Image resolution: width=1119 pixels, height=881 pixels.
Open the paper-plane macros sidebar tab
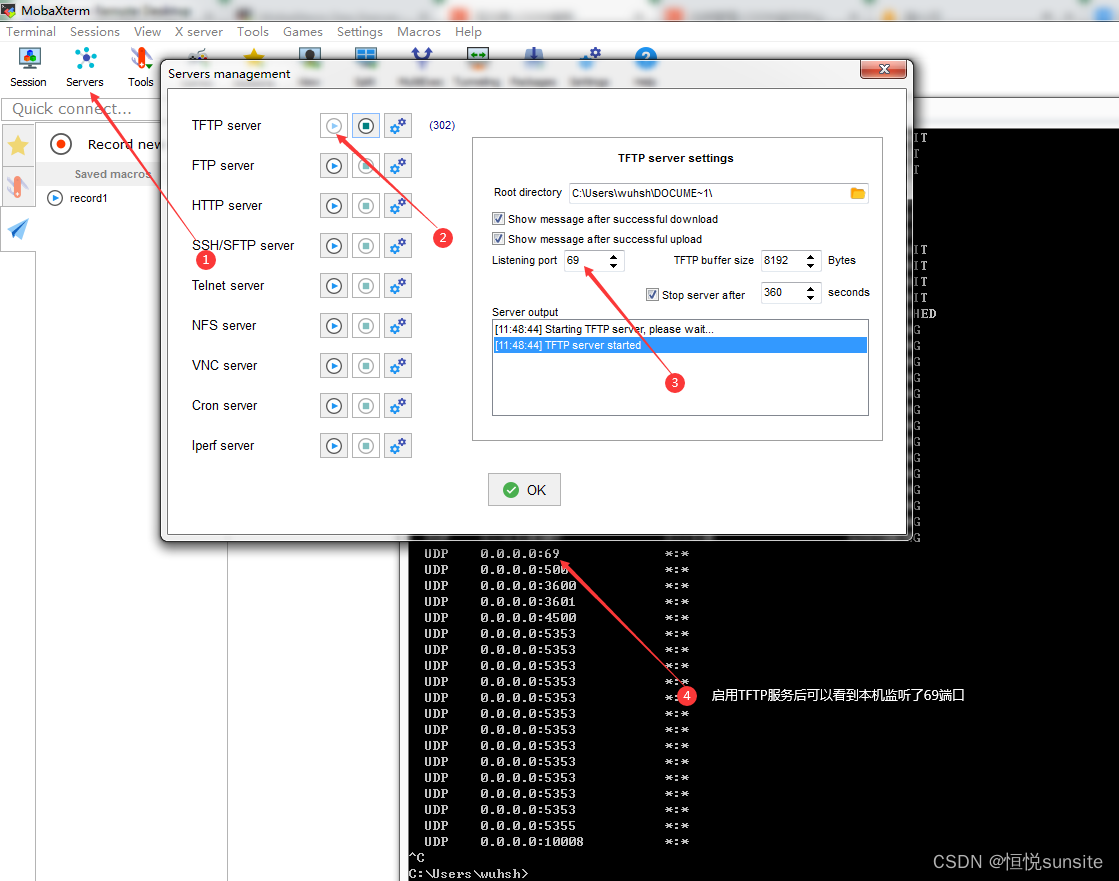point(18,229)
